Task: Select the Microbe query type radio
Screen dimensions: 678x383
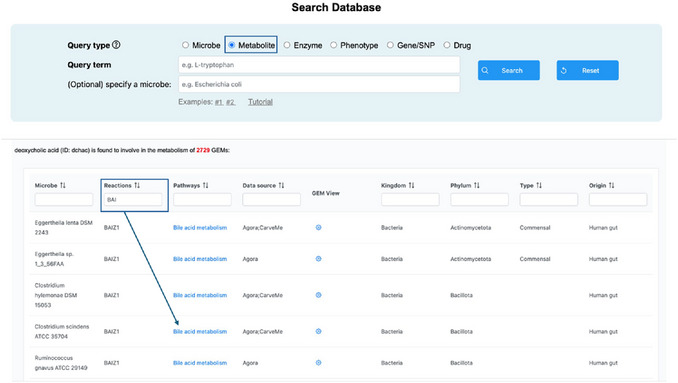Action: pyautogui.click(x=185, y=45)
